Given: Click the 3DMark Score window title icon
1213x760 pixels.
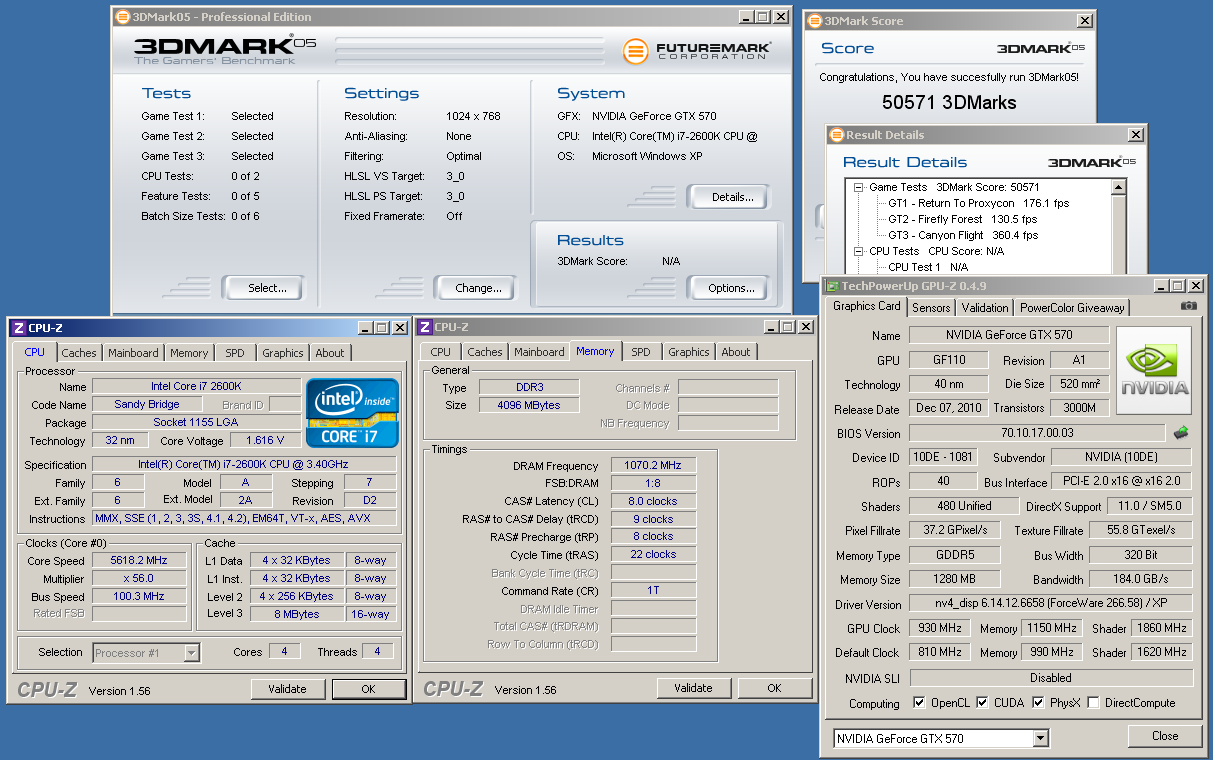Looking at the screenshot, I should click(814, 21).
